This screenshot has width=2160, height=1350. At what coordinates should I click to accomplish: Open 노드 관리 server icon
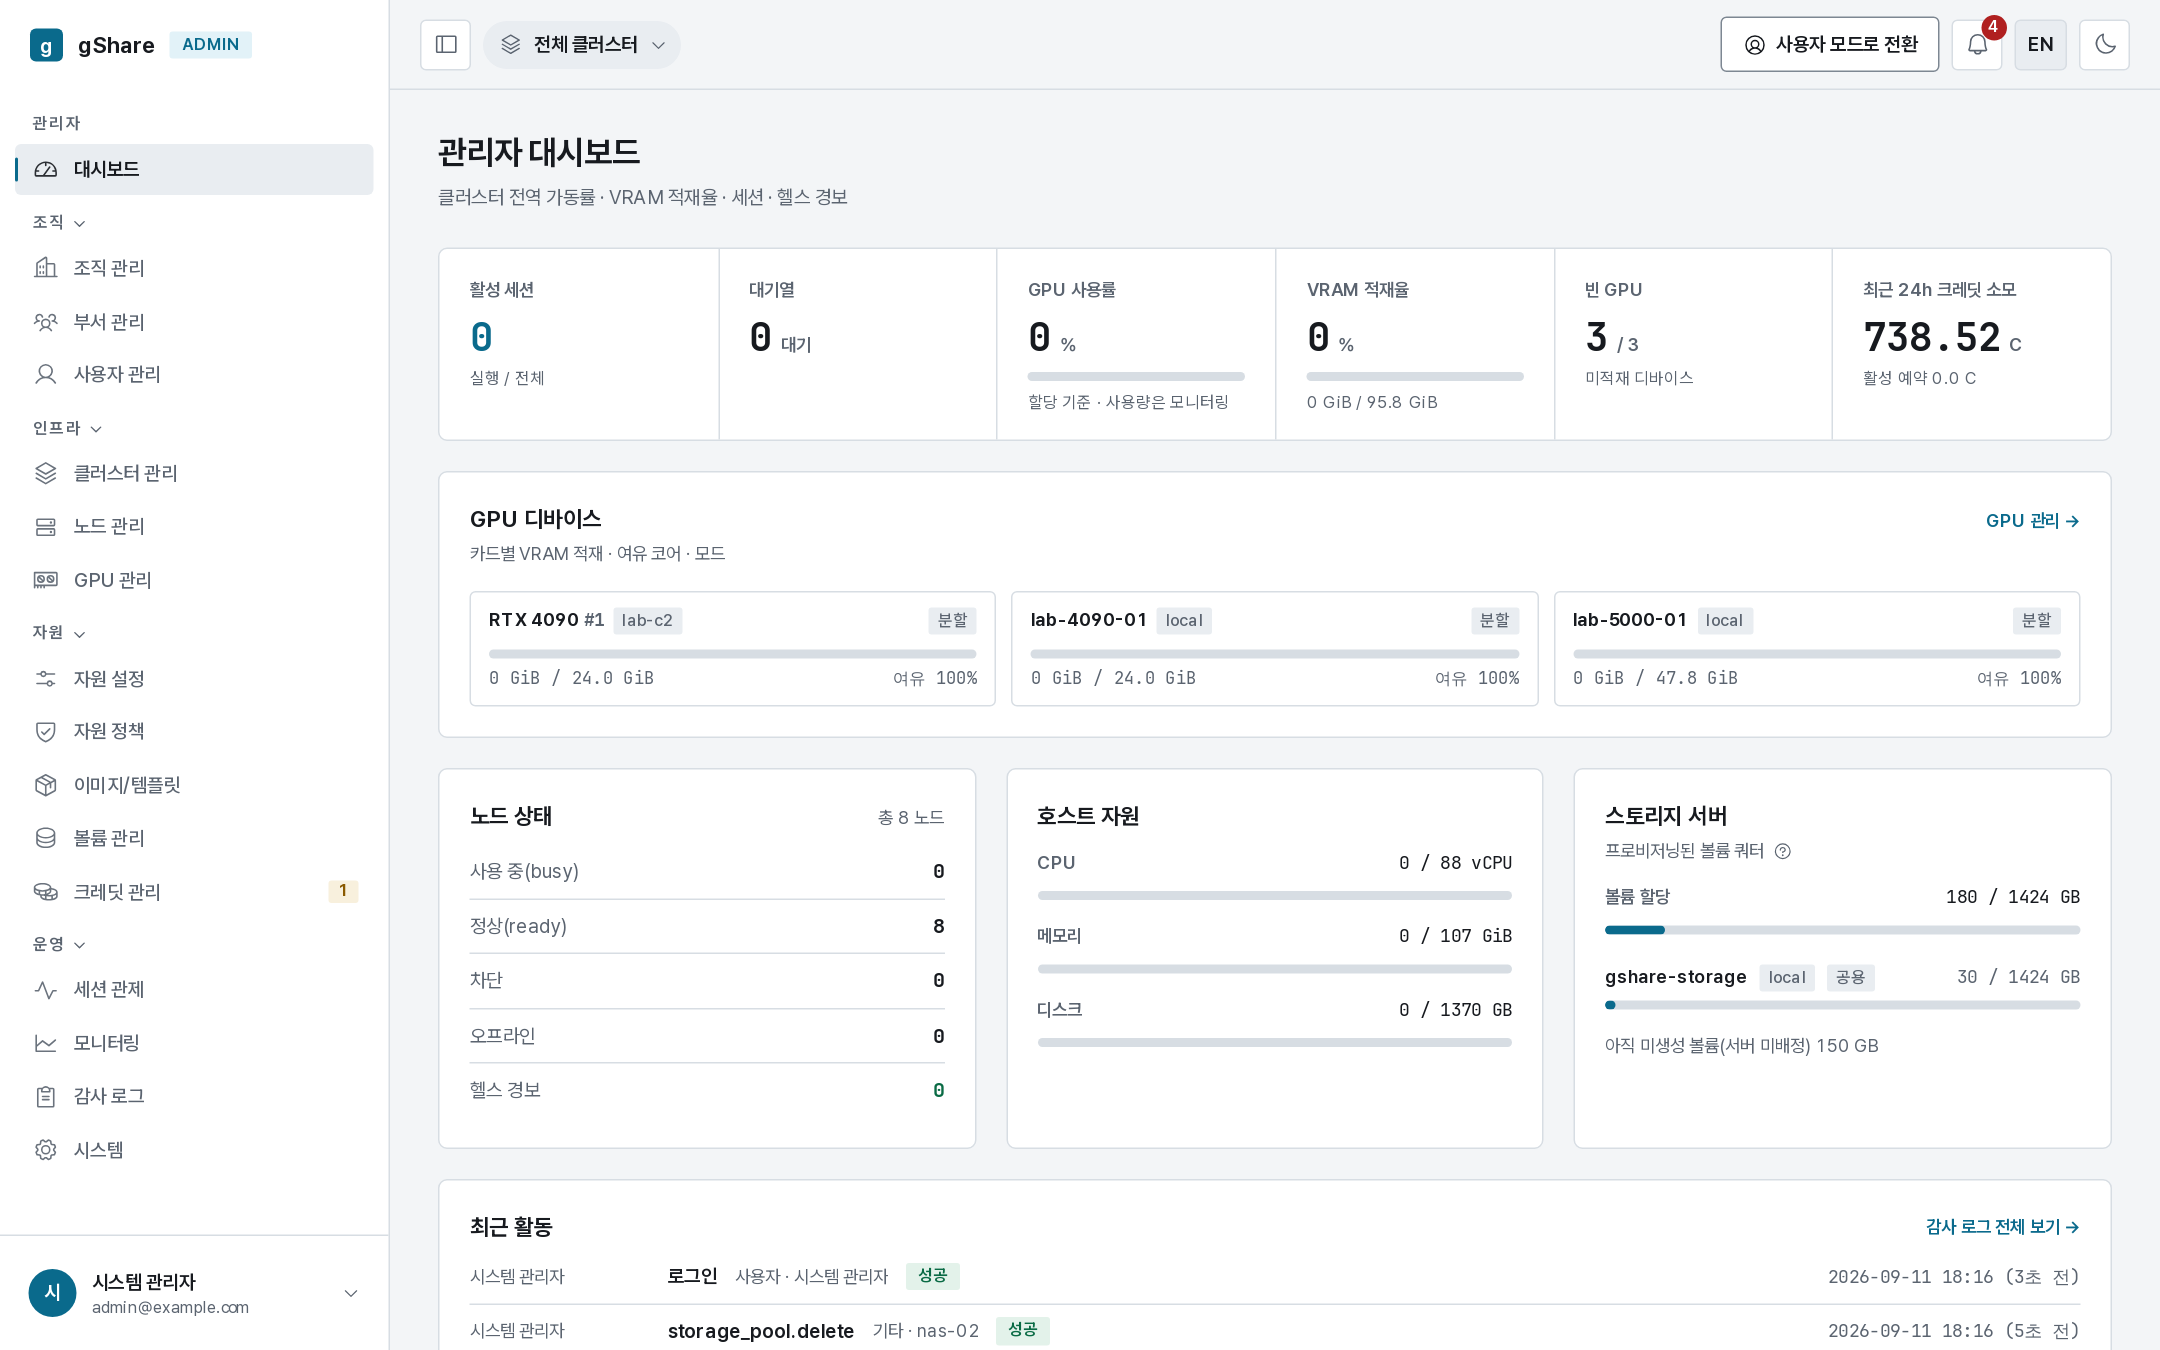click(46, 526)
